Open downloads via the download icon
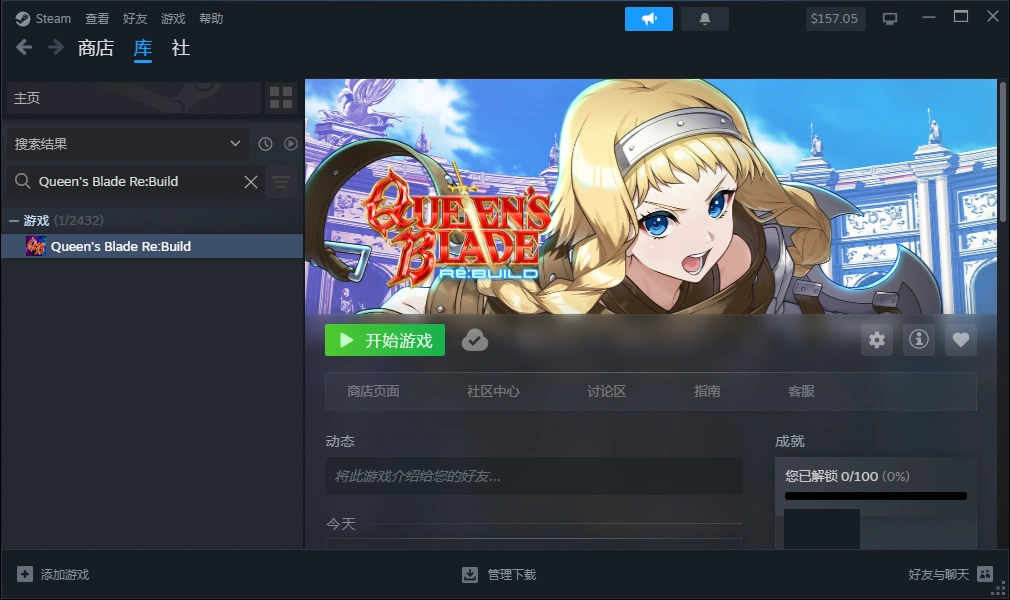The width and height of the screenshot is (1010, 600). coord(470,574)
